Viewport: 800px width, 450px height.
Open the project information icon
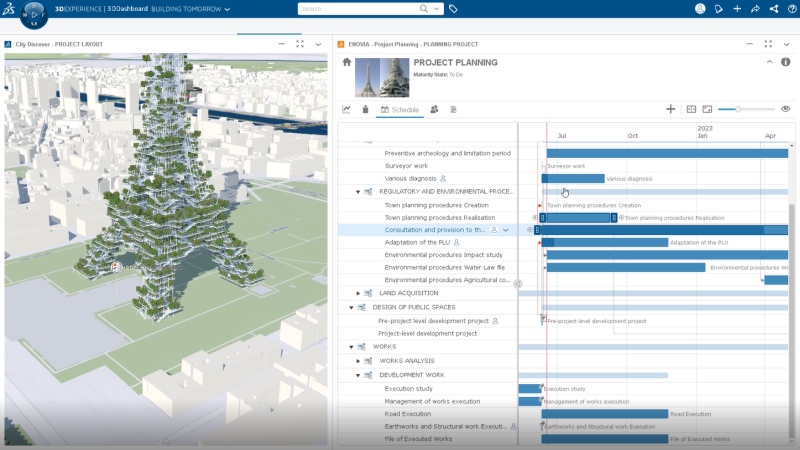pos(785,62)
